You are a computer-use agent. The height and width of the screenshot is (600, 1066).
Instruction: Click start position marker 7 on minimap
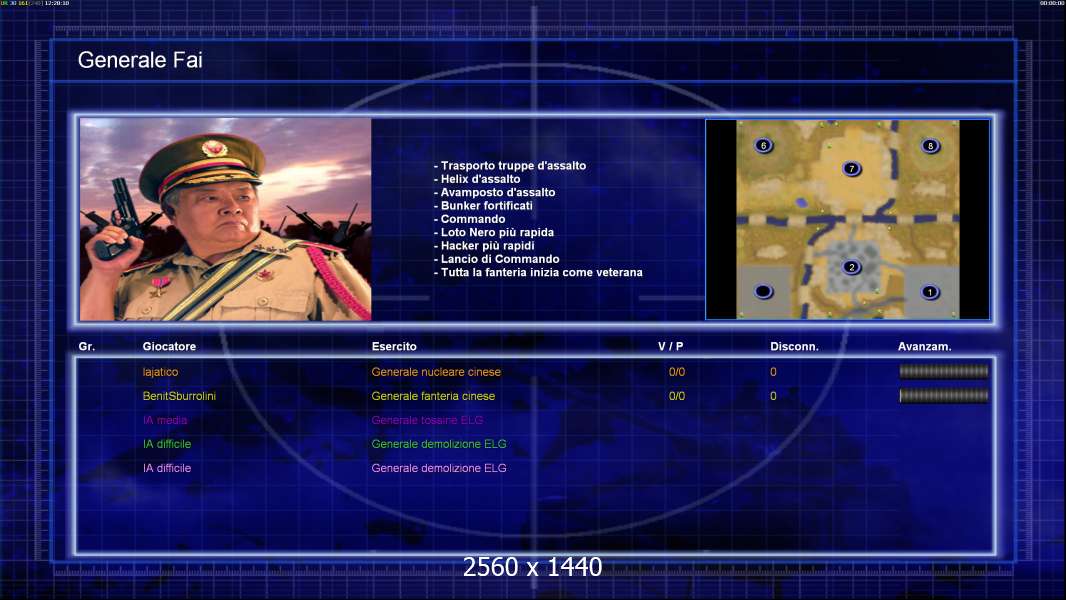pos(851,169)
